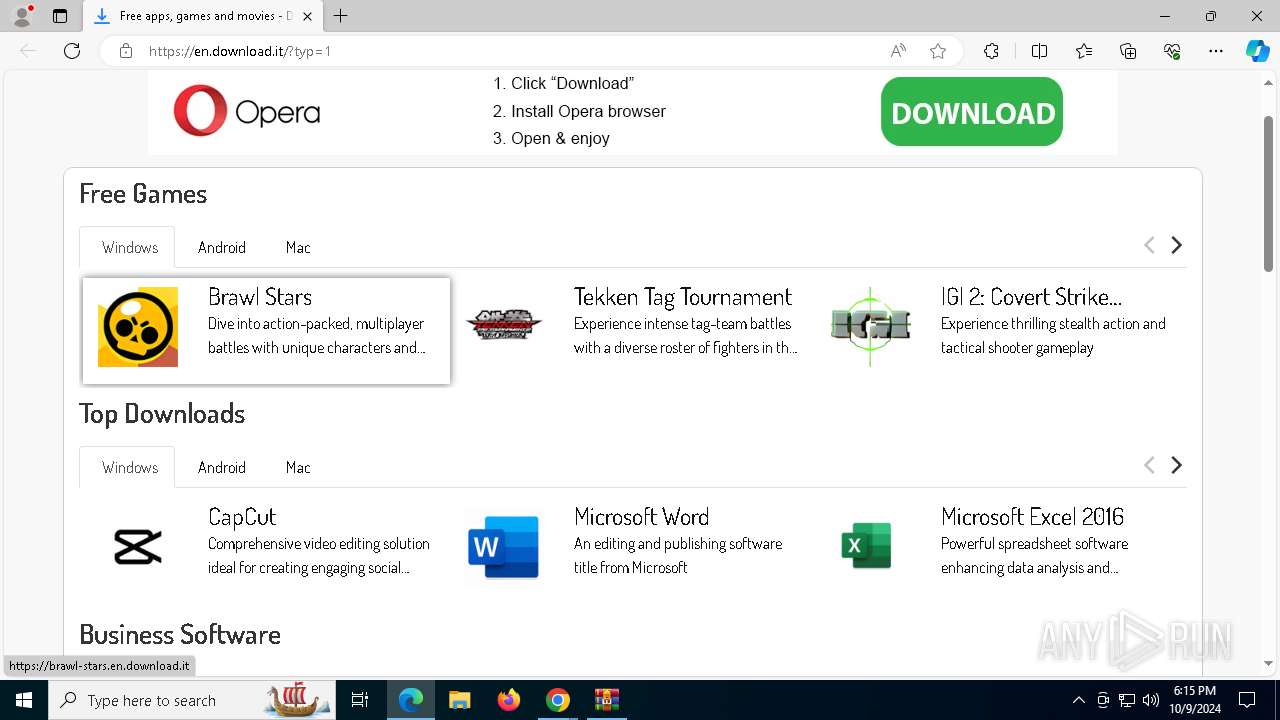Open the Microsoft Word icon
This screenshot has width=1280, height=720.
(504, 547)
